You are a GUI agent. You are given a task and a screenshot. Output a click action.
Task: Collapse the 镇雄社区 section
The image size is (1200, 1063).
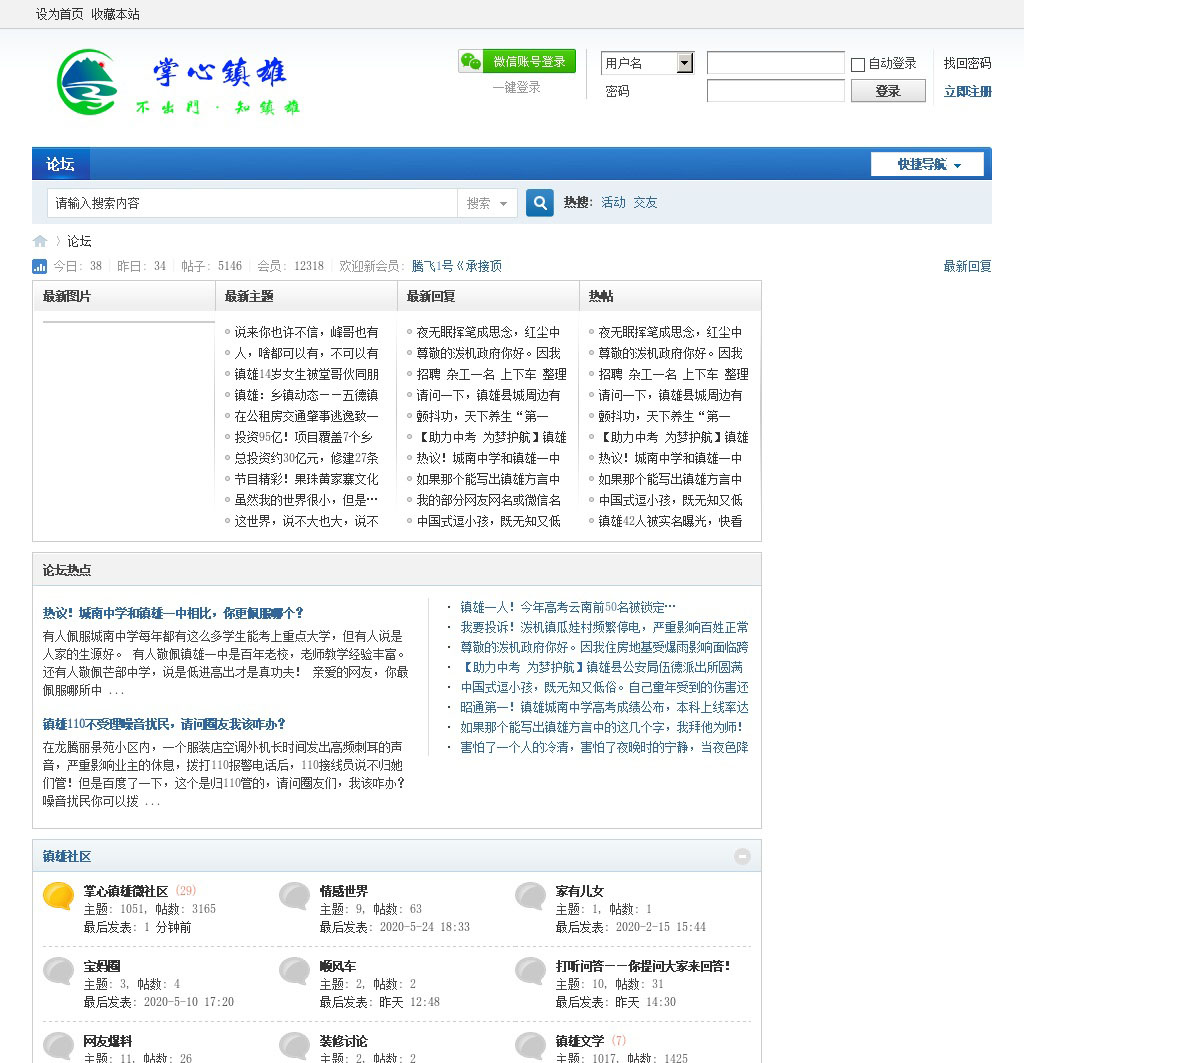pos(742,856)
